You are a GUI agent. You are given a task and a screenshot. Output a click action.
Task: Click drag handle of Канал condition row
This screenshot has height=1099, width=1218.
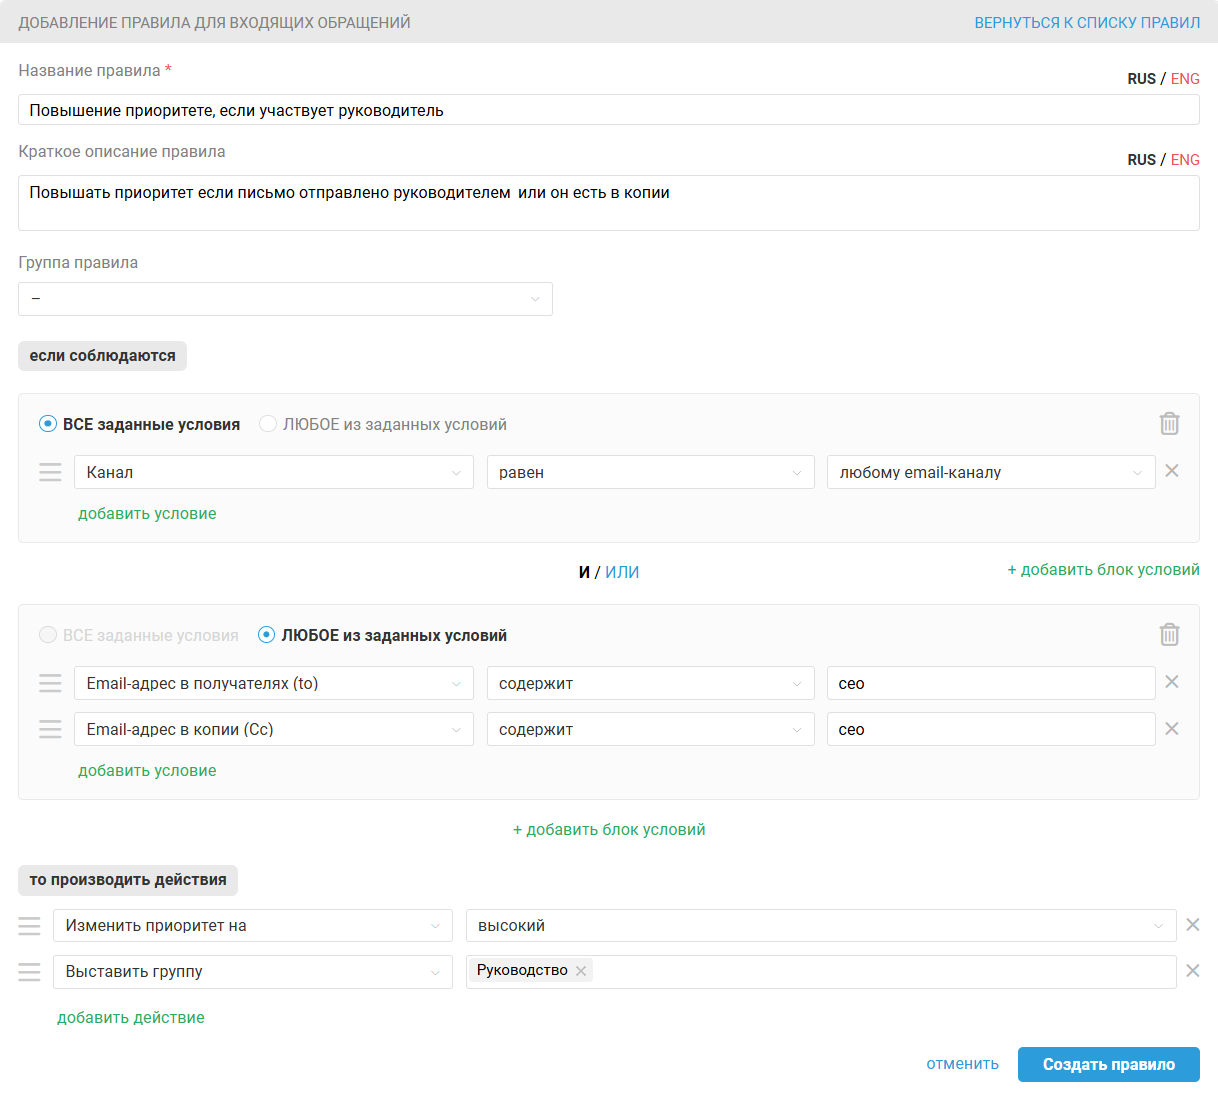(x=50, y=472)
